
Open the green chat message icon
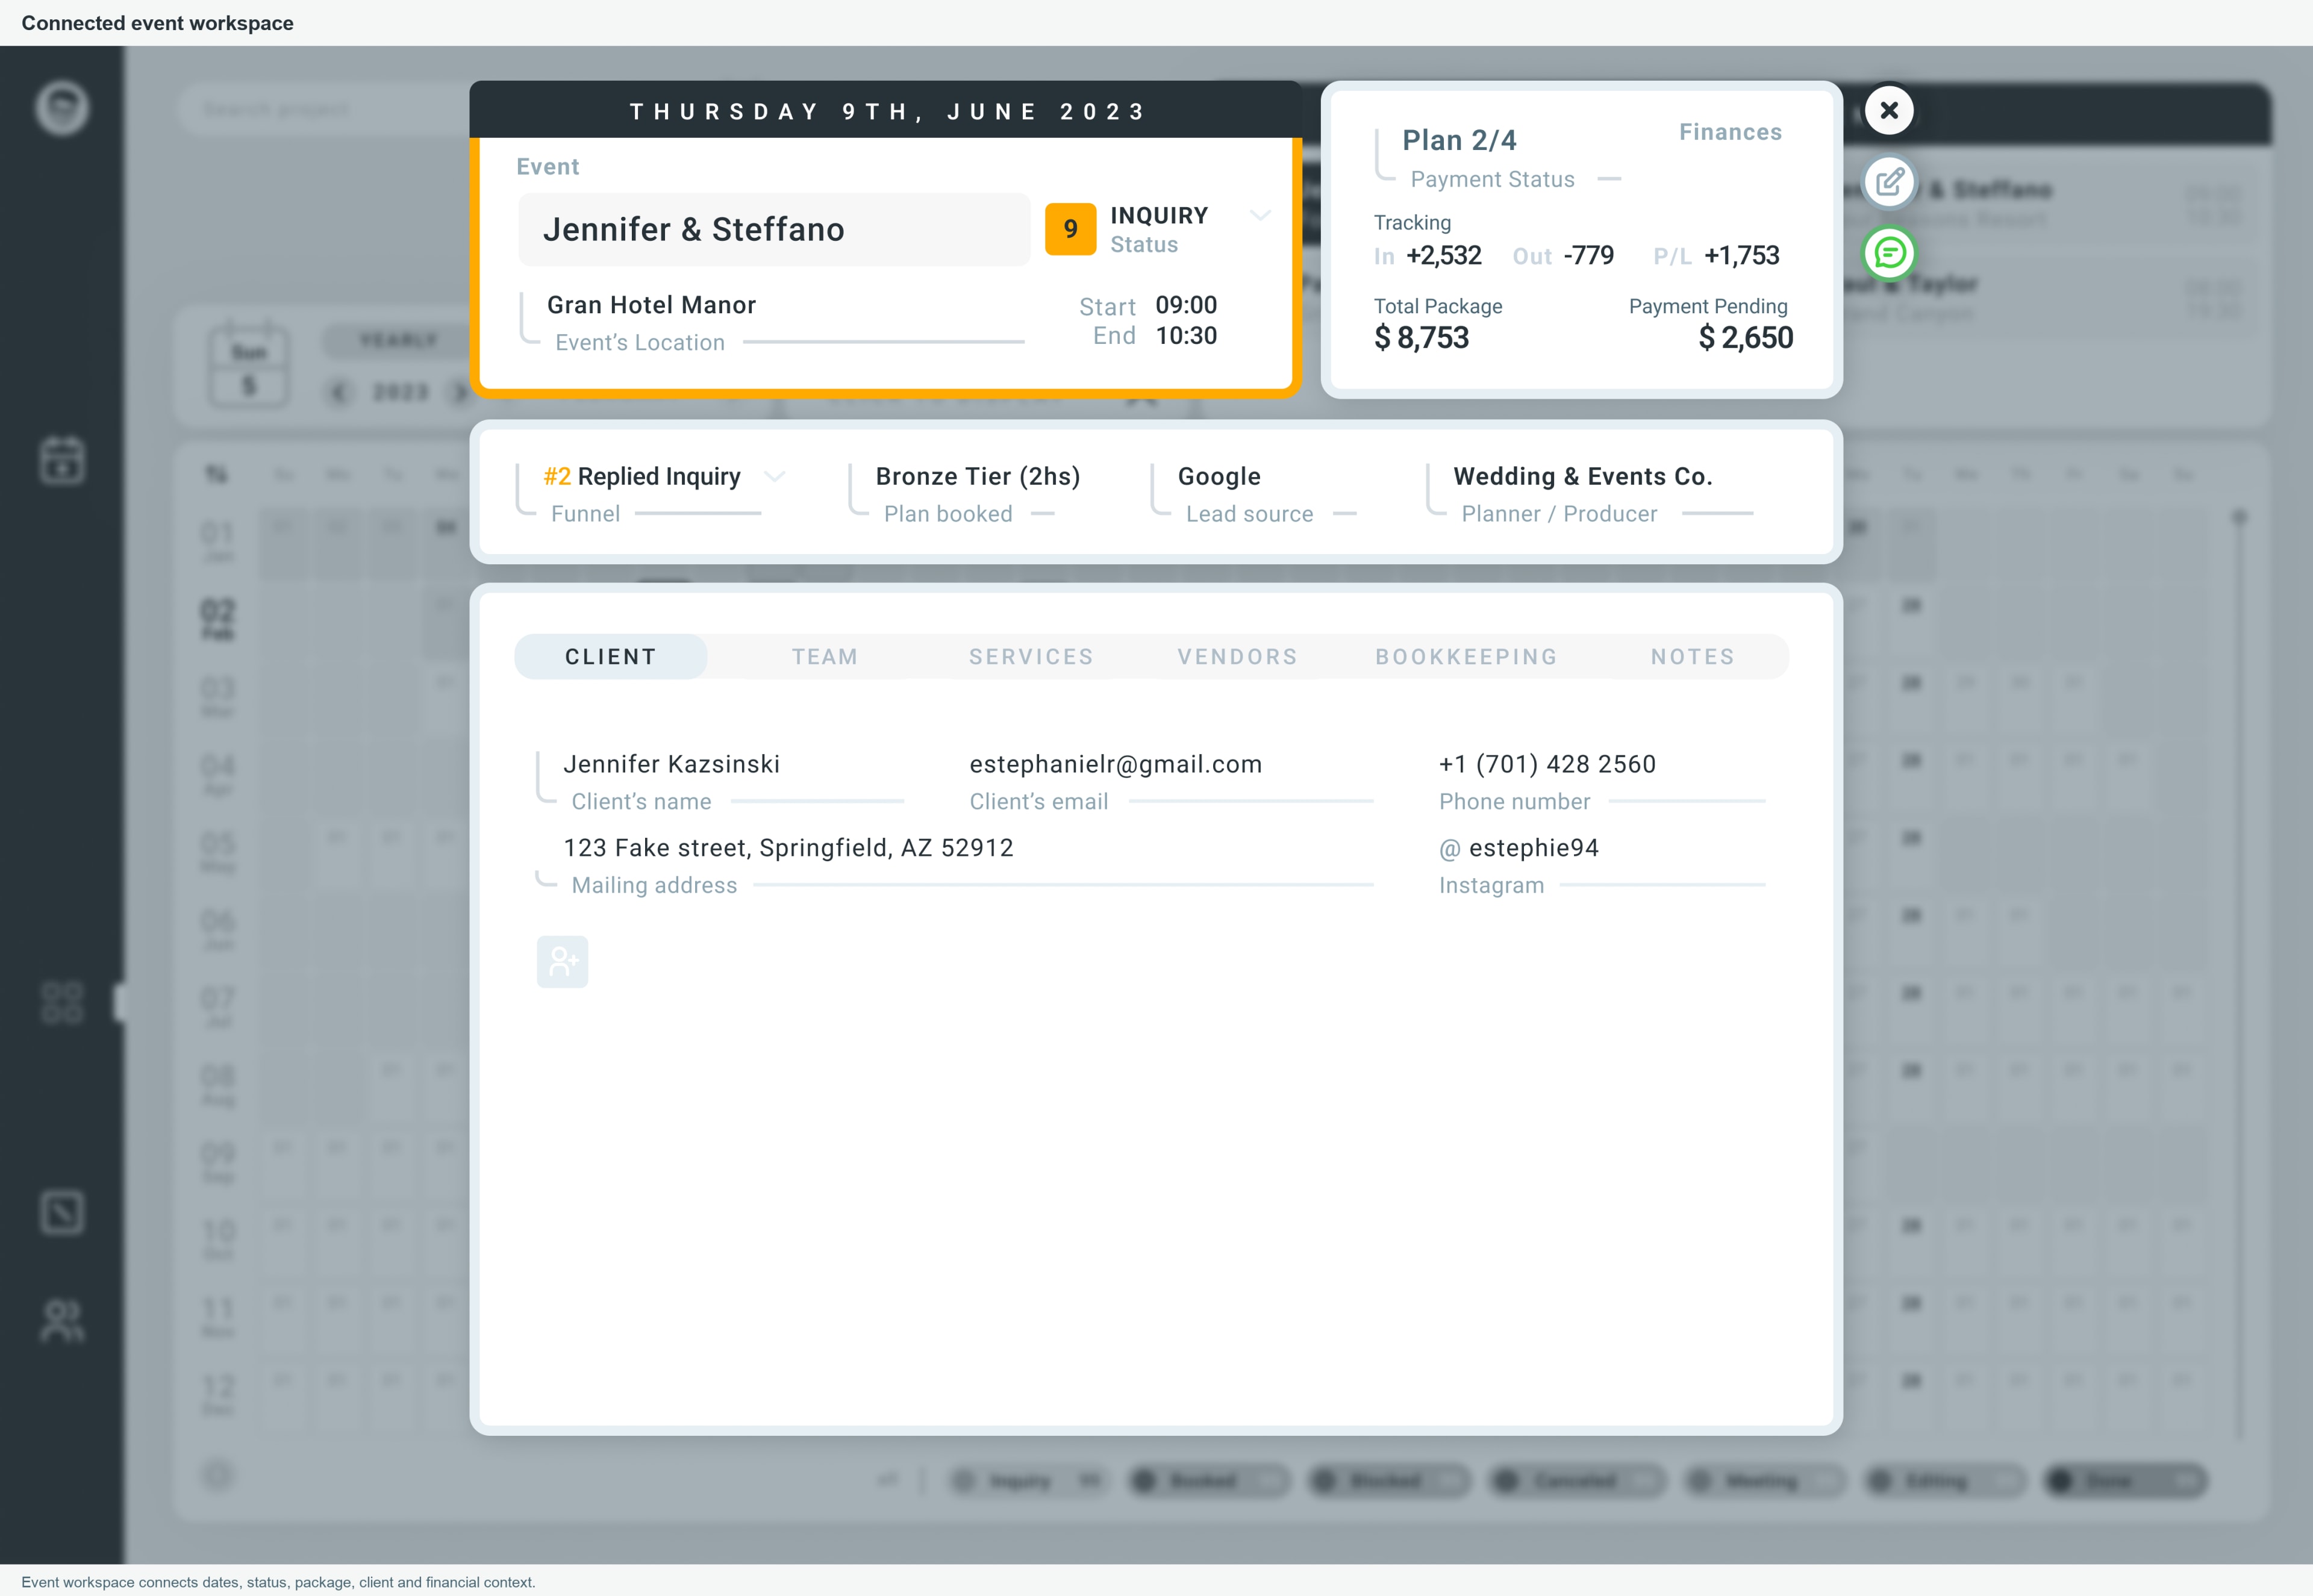[1889, 253]
